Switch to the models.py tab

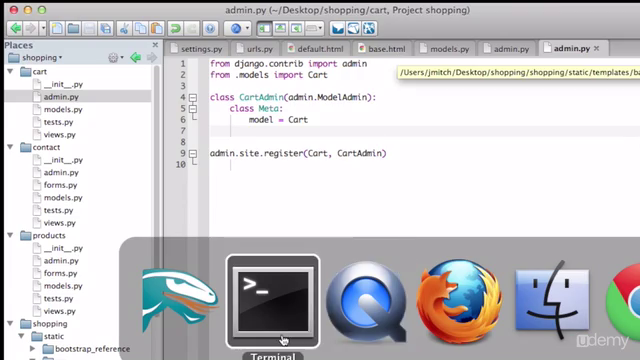[x=444, y=49]
